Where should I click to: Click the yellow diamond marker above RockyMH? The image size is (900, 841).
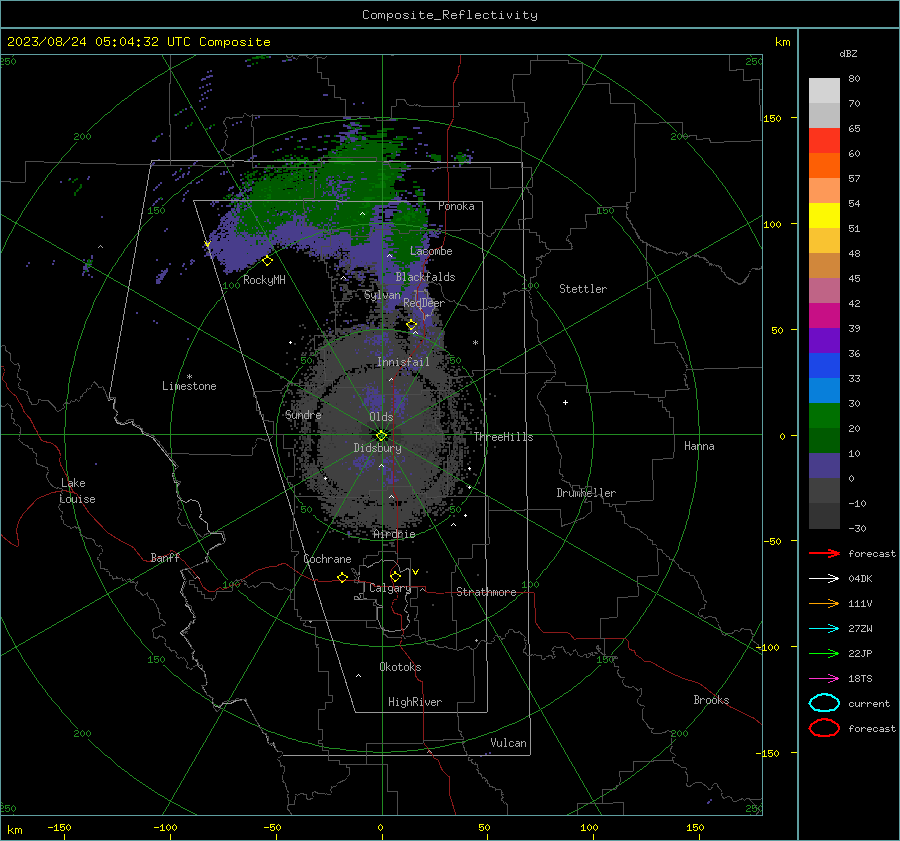click(267, 261)
